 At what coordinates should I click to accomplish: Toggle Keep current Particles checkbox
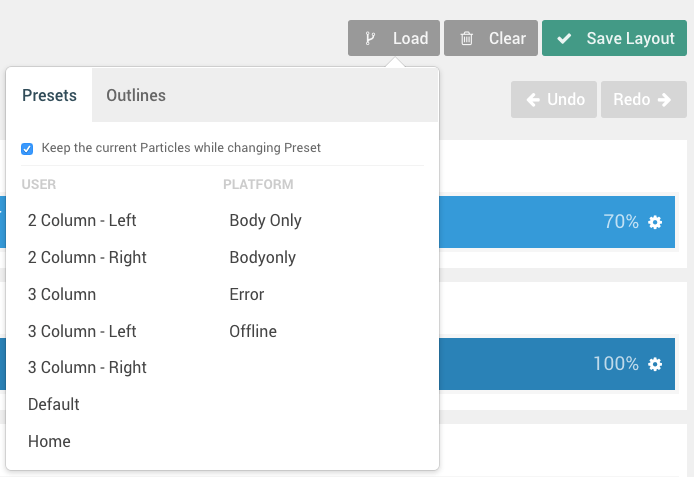coord(27,148)
